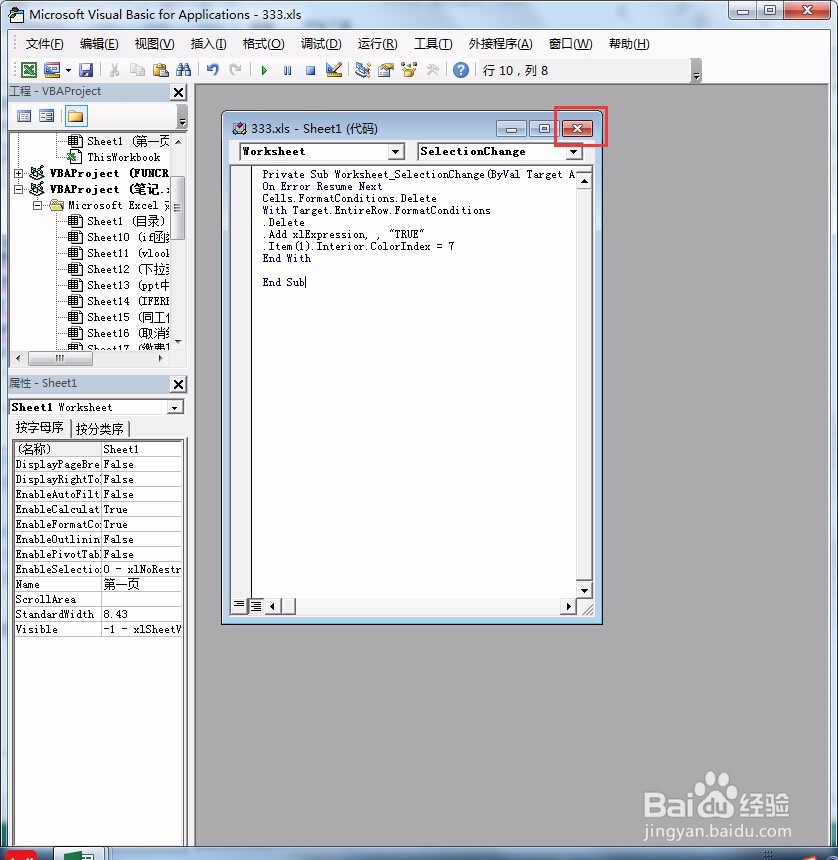Toggle Folders icon in Project panel
Viewport: 838px width, 860px height.
[x=76, y=116]
